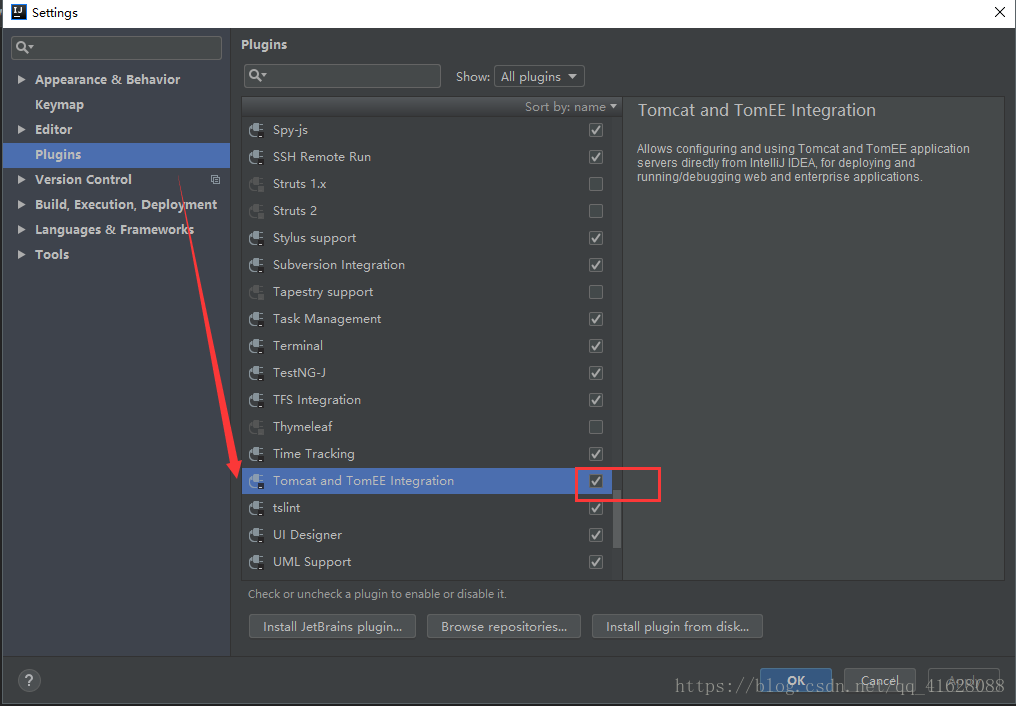
Task: Confirm settings with OK button
Action: point(796,681)
